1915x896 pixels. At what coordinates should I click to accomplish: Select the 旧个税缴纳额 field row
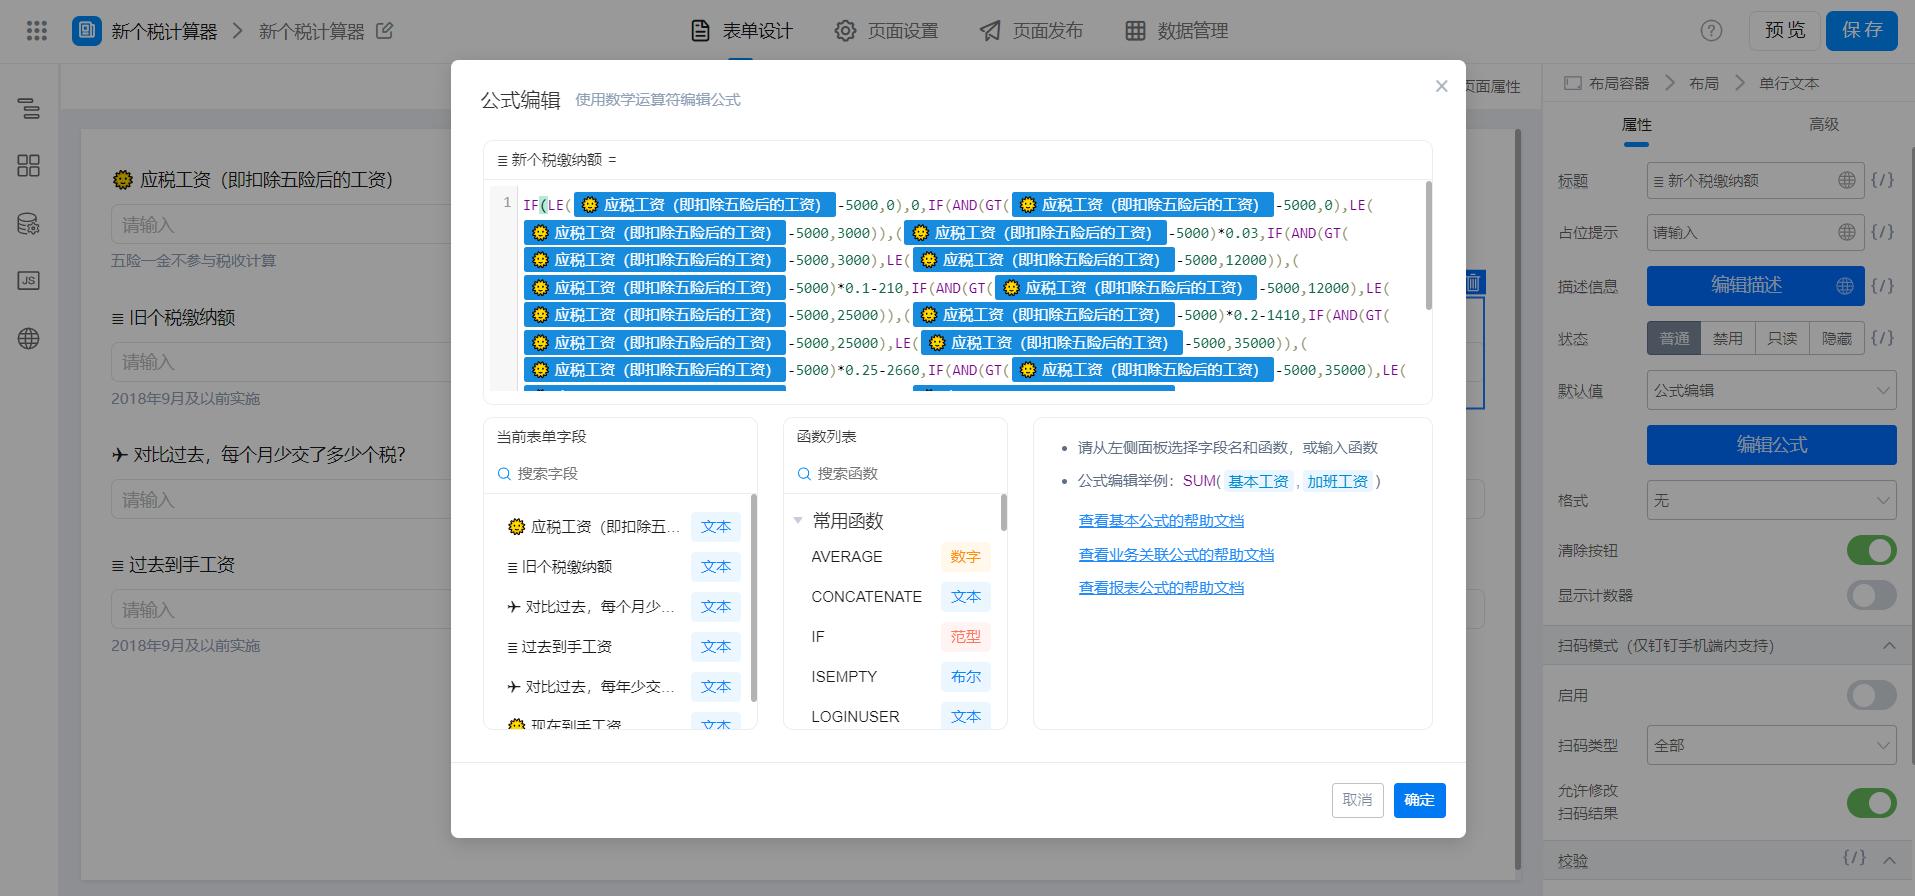point(620,567)
